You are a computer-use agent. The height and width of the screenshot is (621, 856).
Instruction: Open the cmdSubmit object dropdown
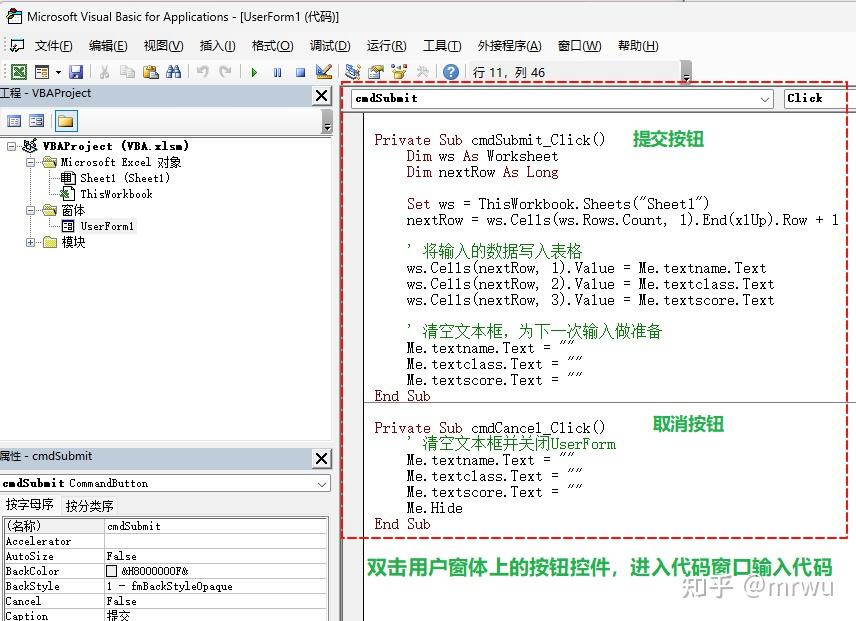pyautogui.click(x=766, y=99)
